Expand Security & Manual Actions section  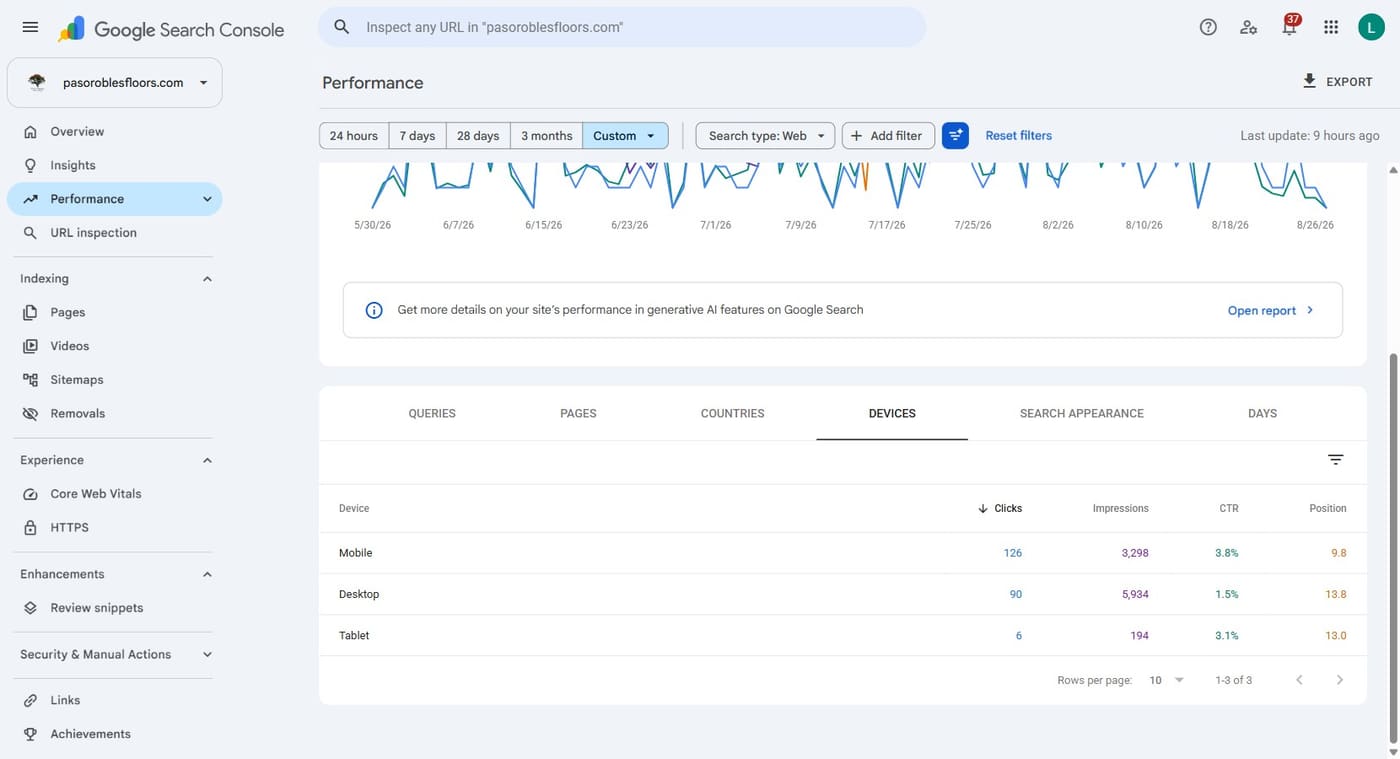[x=207, y=654]
